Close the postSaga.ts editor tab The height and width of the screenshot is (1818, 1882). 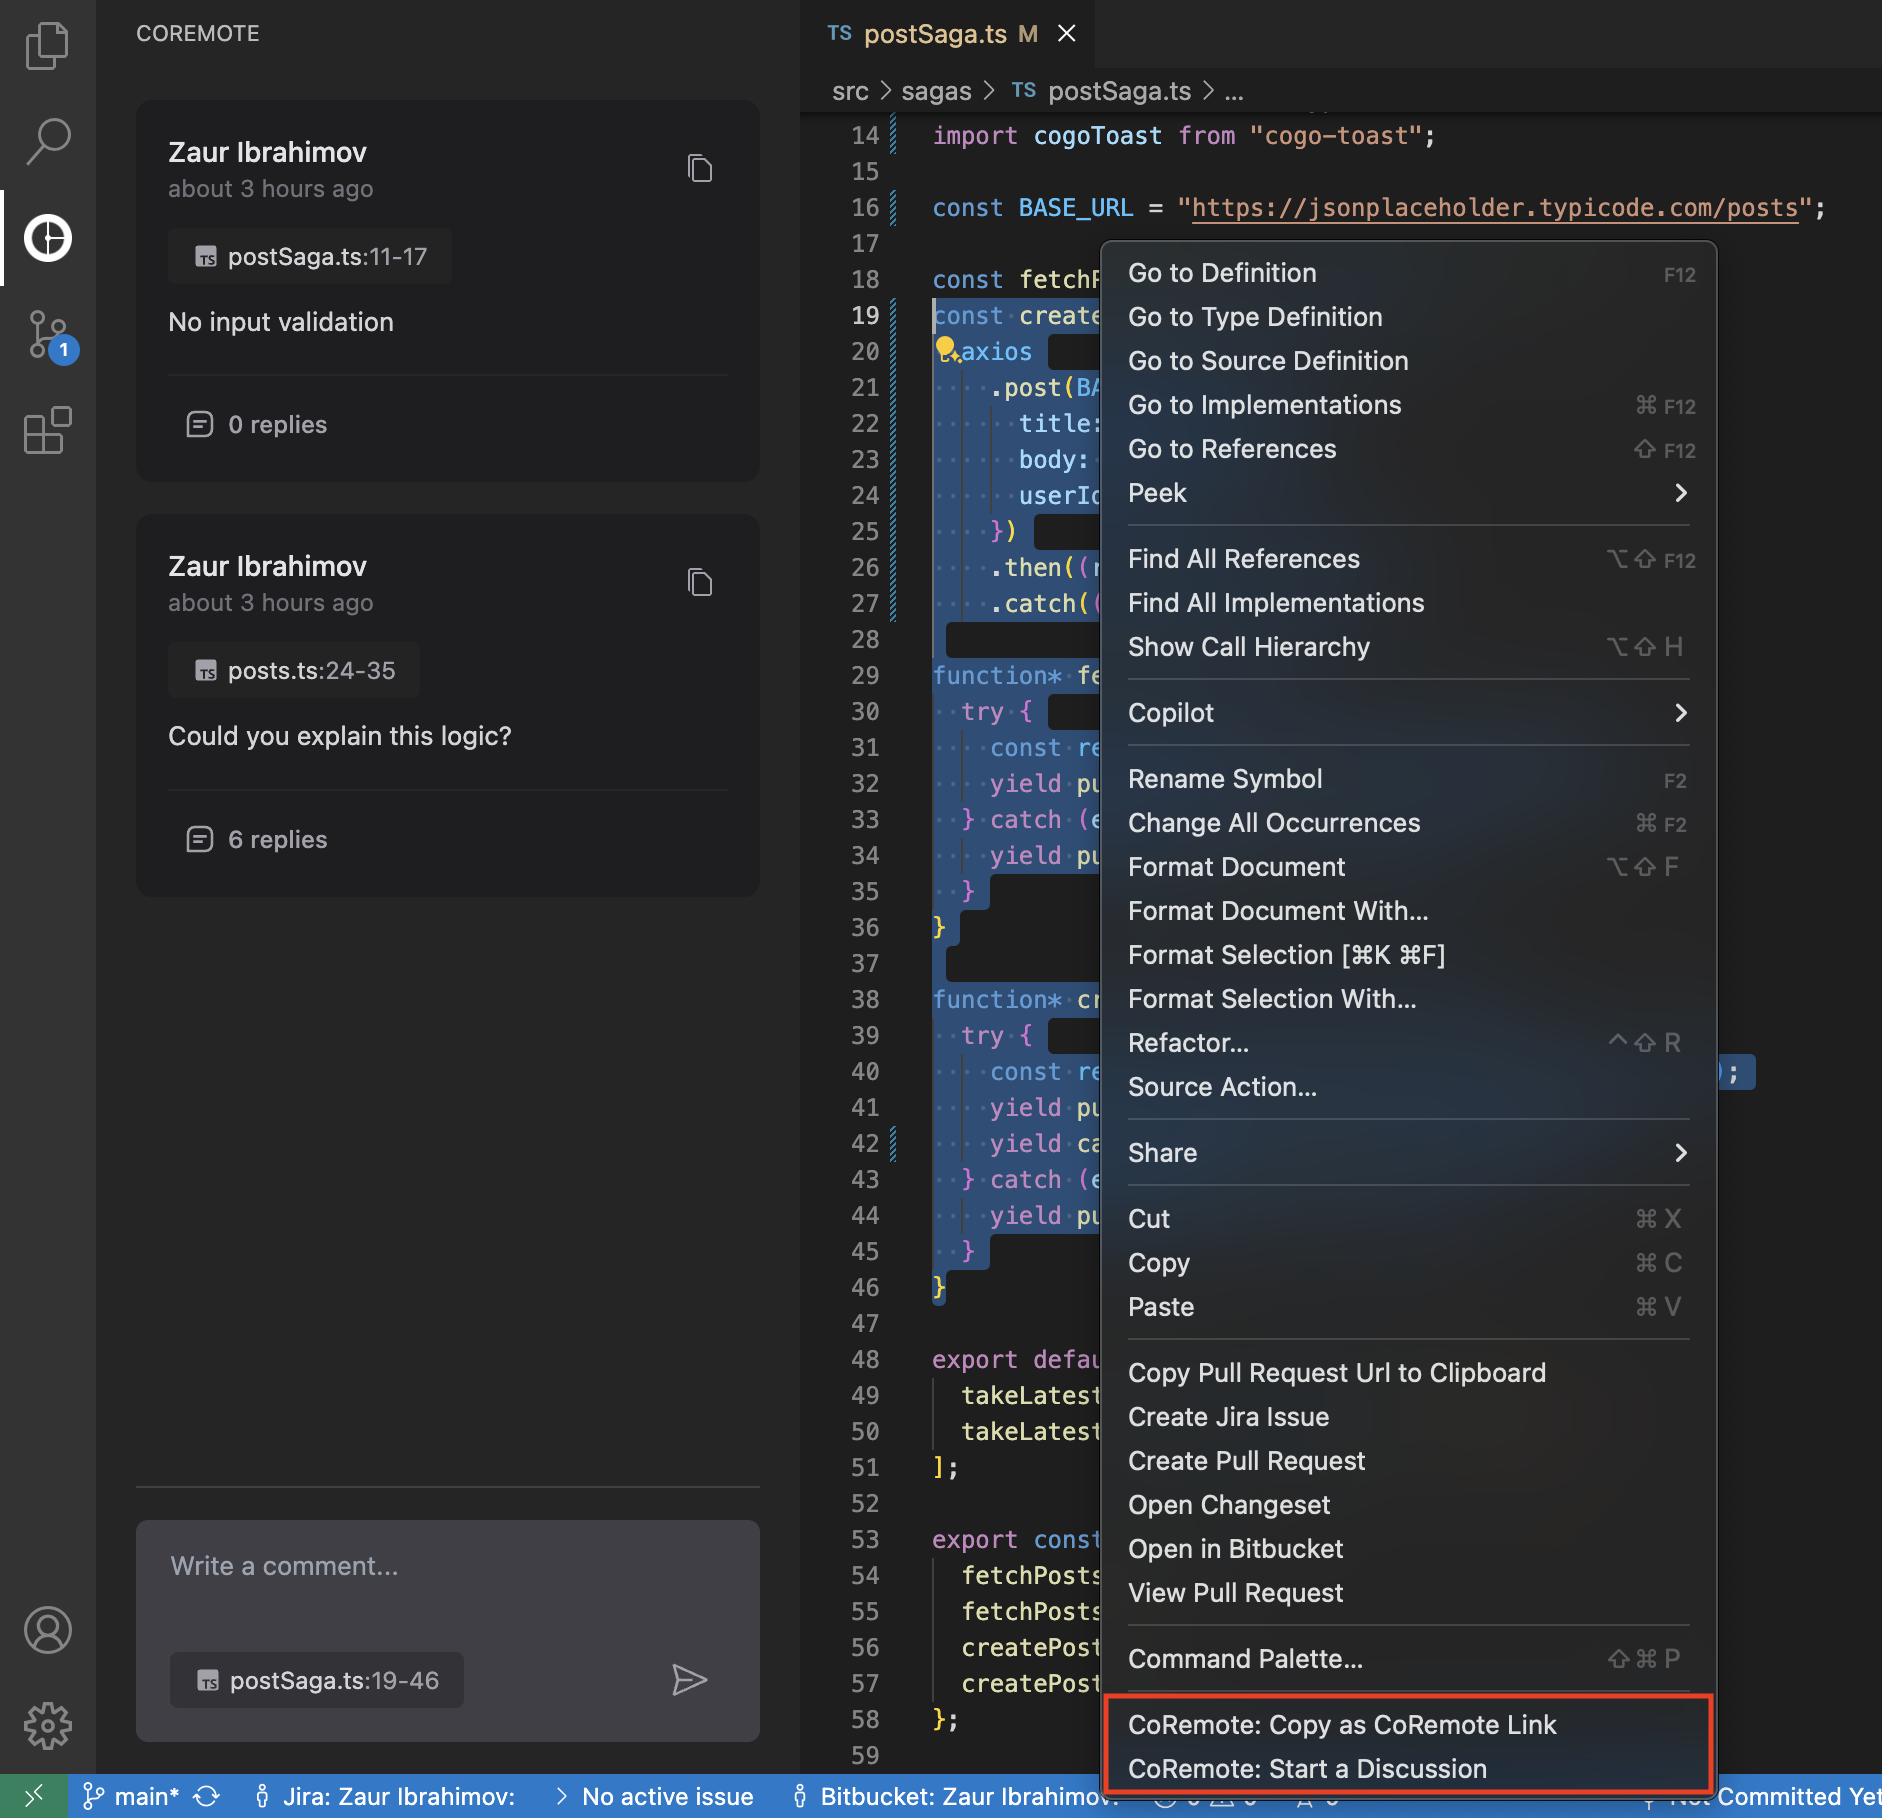(1067, 34)
